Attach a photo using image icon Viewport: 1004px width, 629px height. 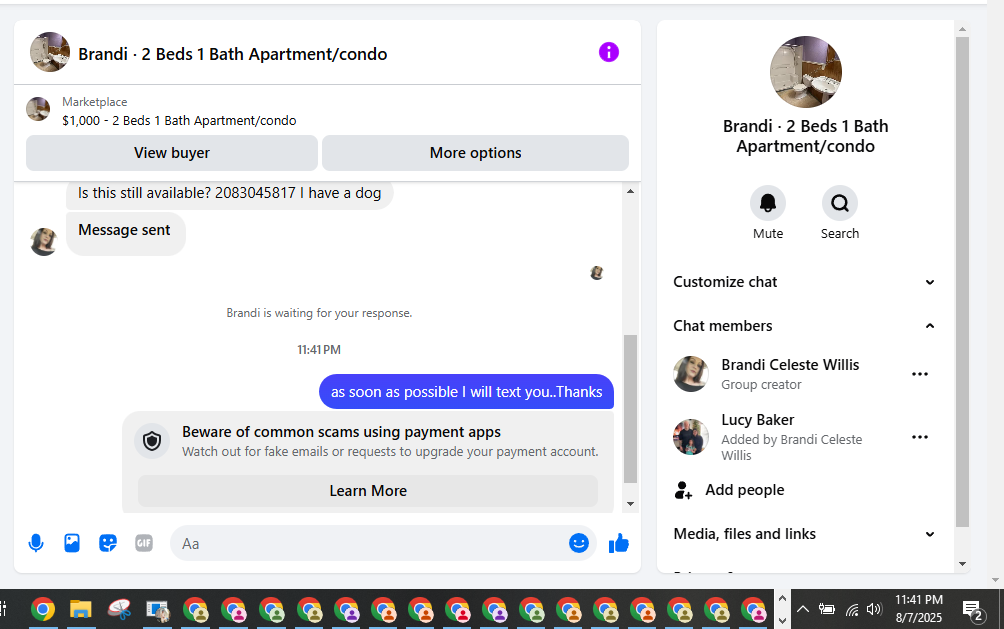[72, 543]
